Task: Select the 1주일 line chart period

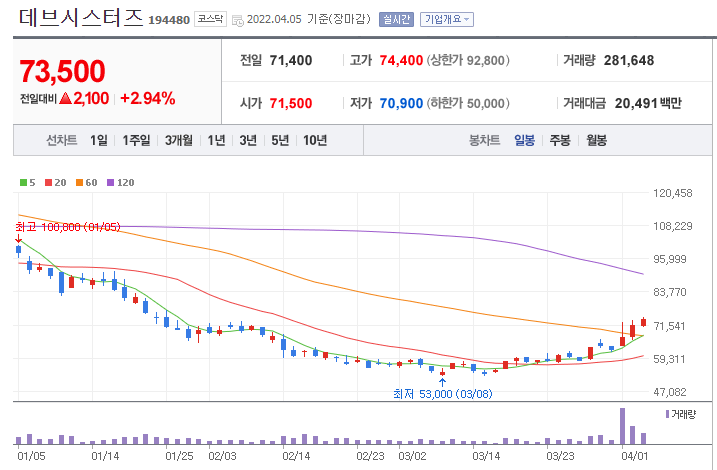Action: click(136, 140)
